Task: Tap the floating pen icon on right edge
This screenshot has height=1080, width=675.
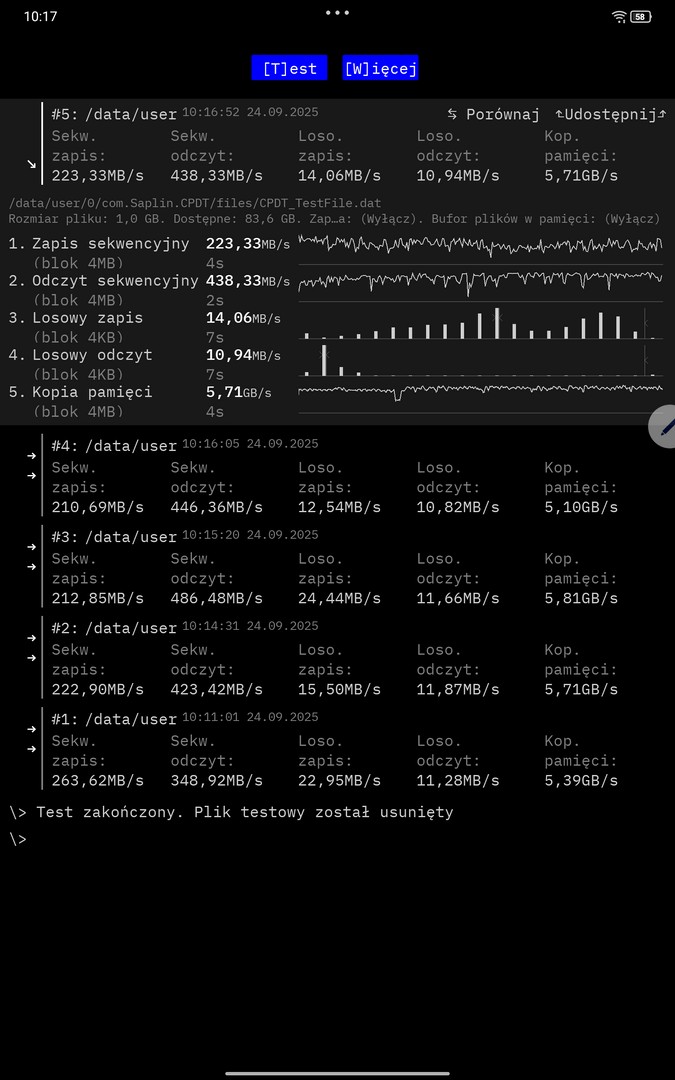Action: coord(664,427)
